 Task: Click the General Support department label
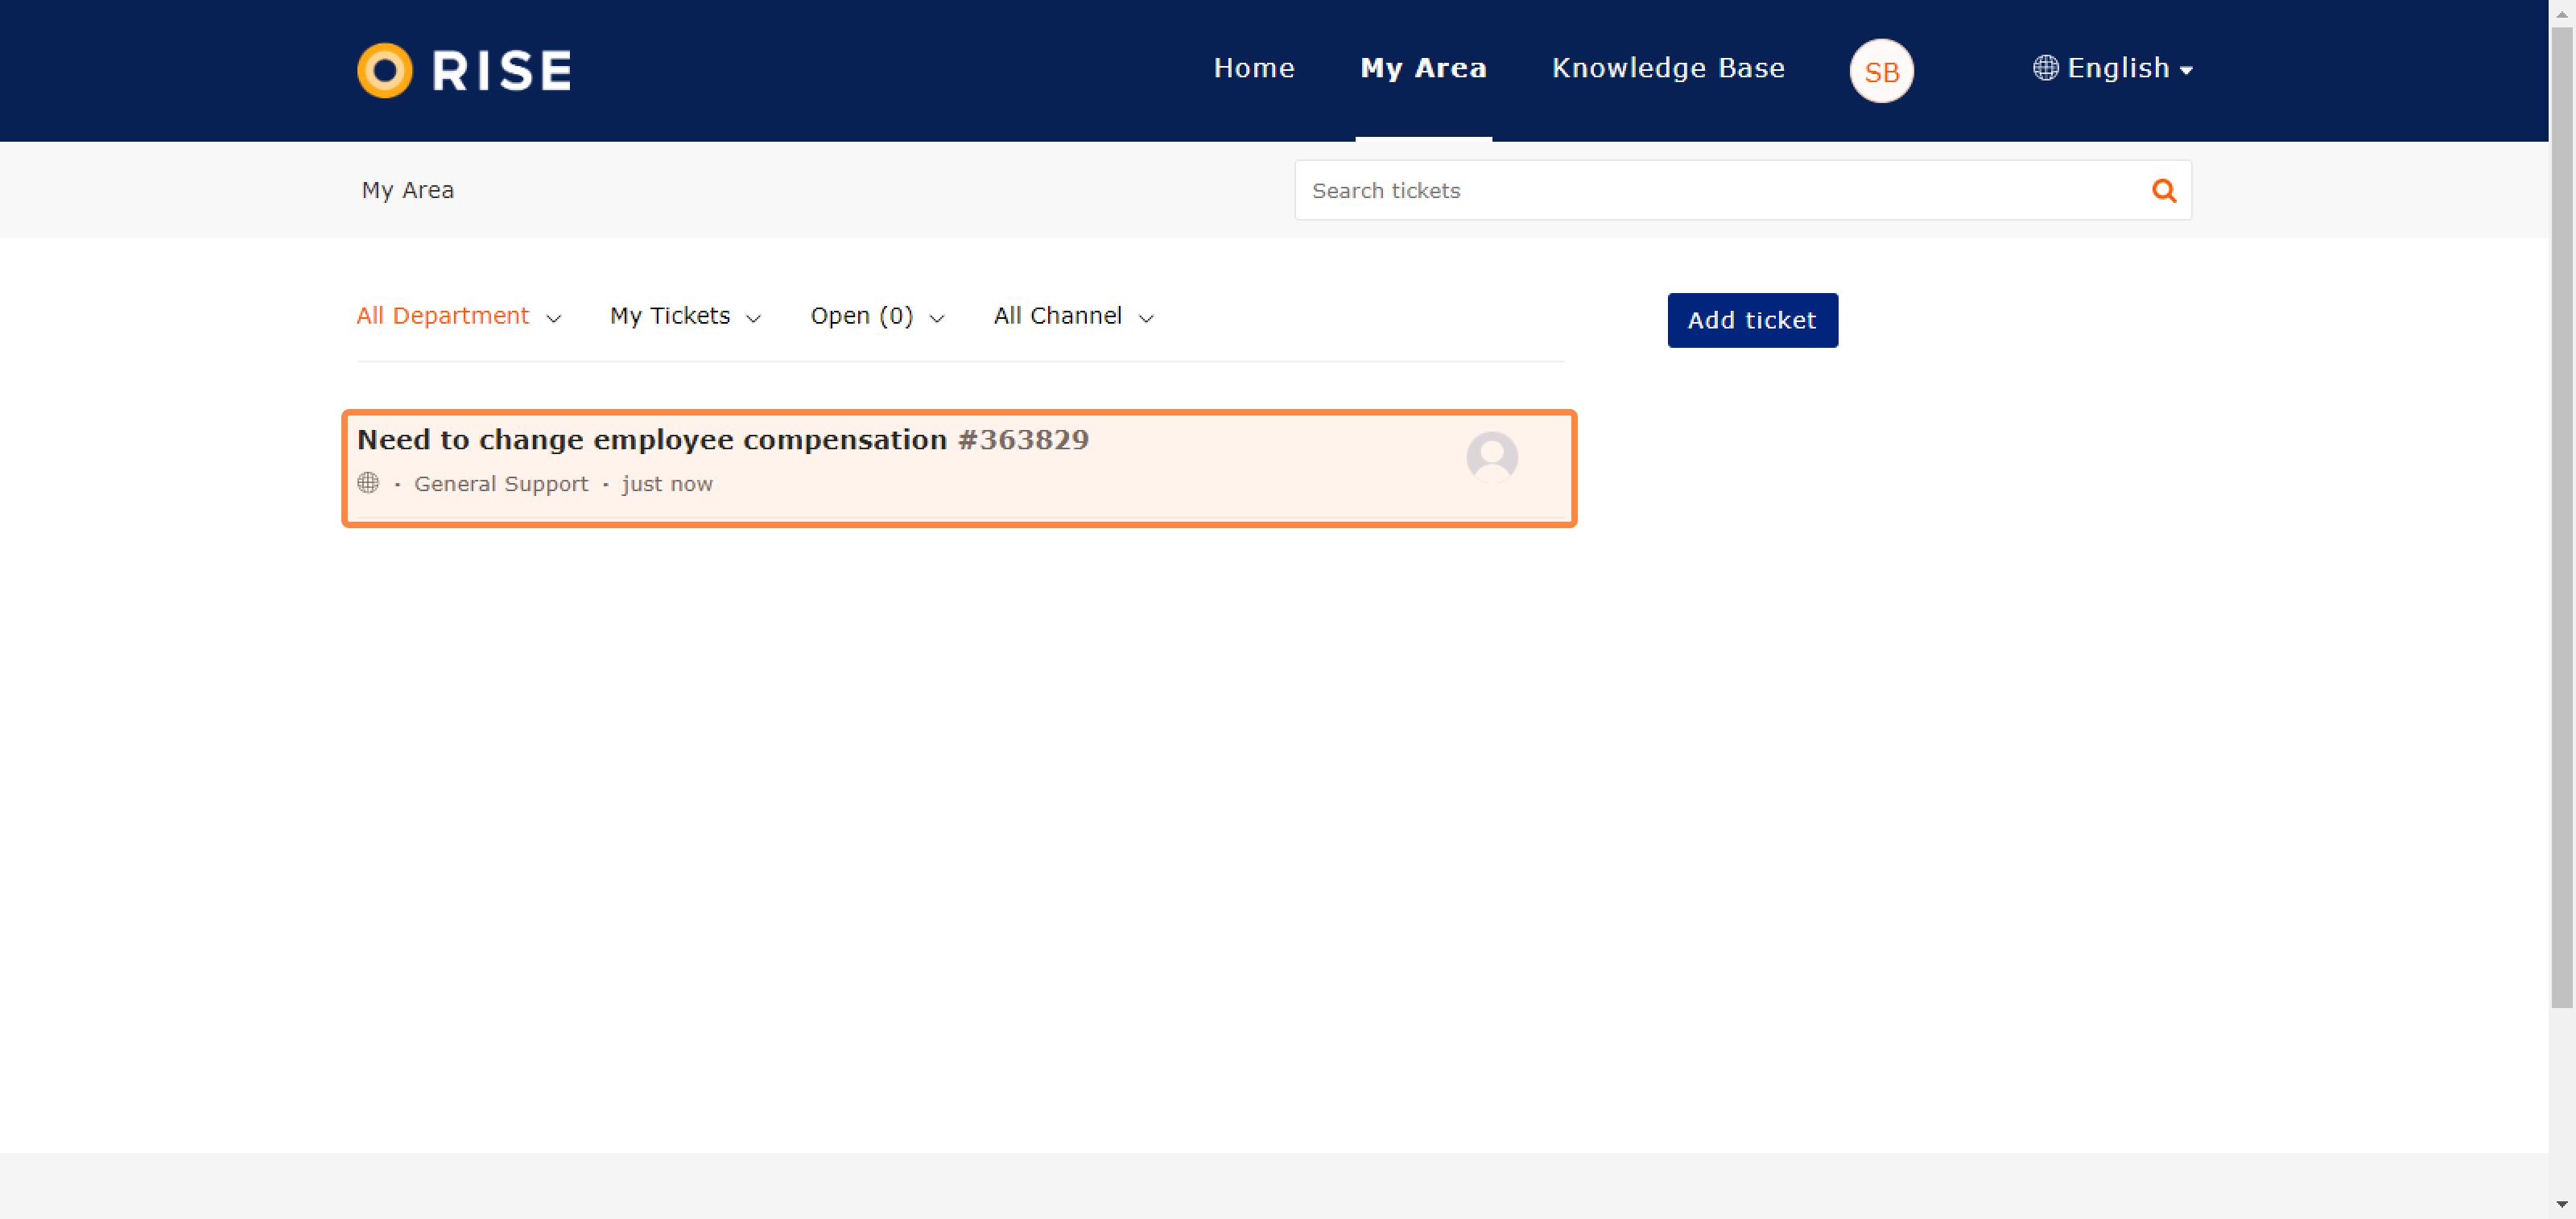(x=501, y=484)
